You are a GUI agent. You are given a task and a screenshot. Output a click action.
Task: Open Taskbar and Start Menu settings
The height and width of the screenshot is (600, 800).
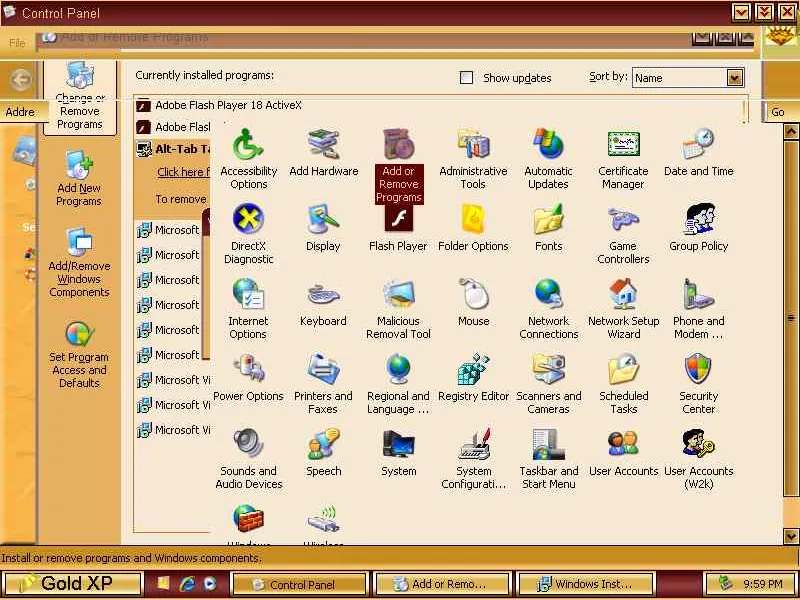pos(548,458)
